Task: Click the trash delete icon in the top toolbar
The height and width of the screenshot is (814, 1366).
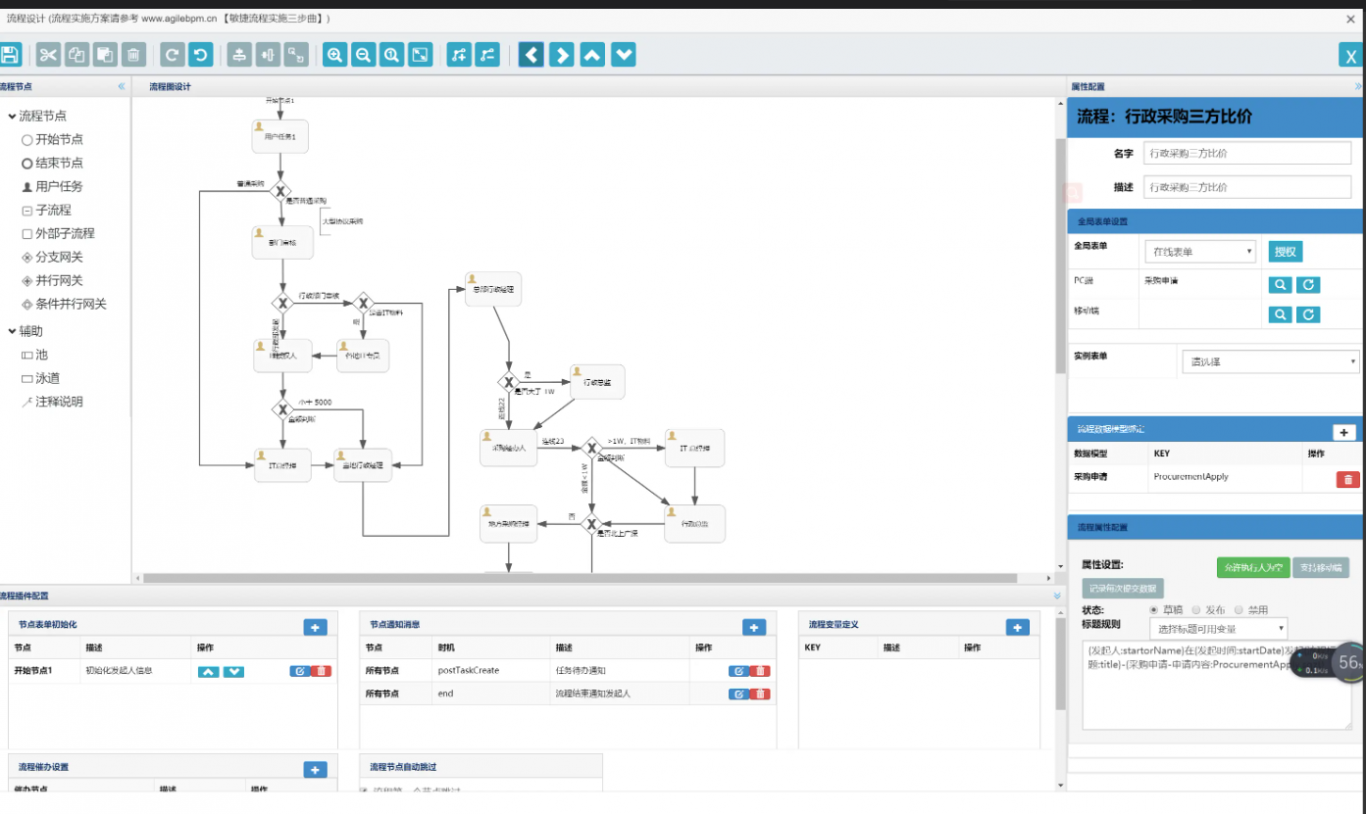Action: tap(134, 55)
